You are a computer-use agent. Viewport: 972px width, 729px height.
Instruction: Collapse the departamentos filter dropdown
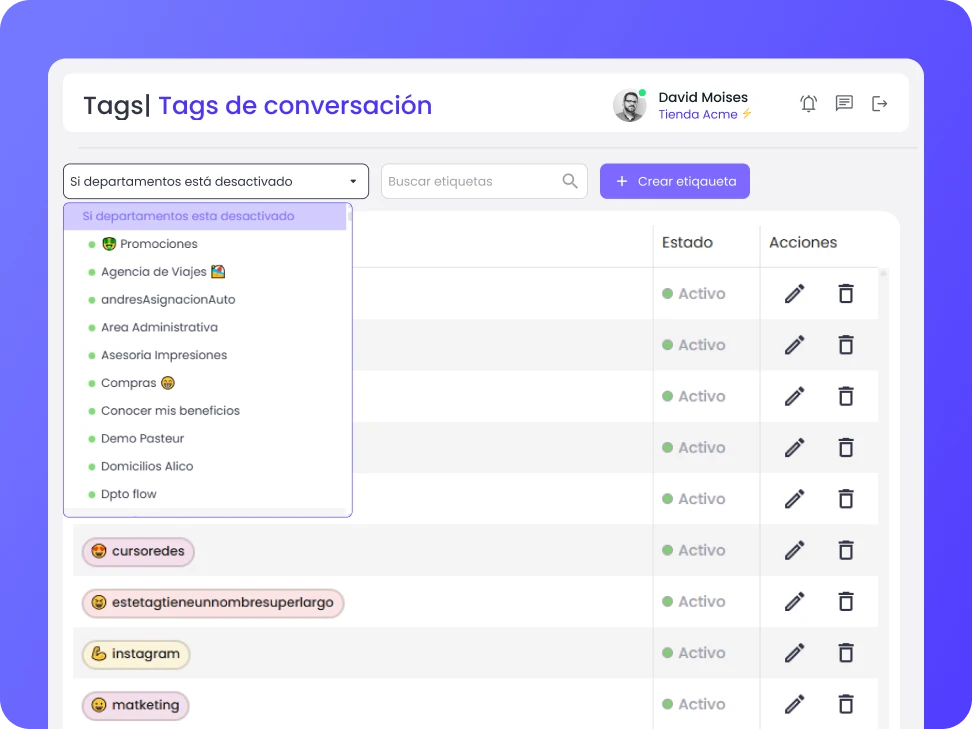[353, 181]
